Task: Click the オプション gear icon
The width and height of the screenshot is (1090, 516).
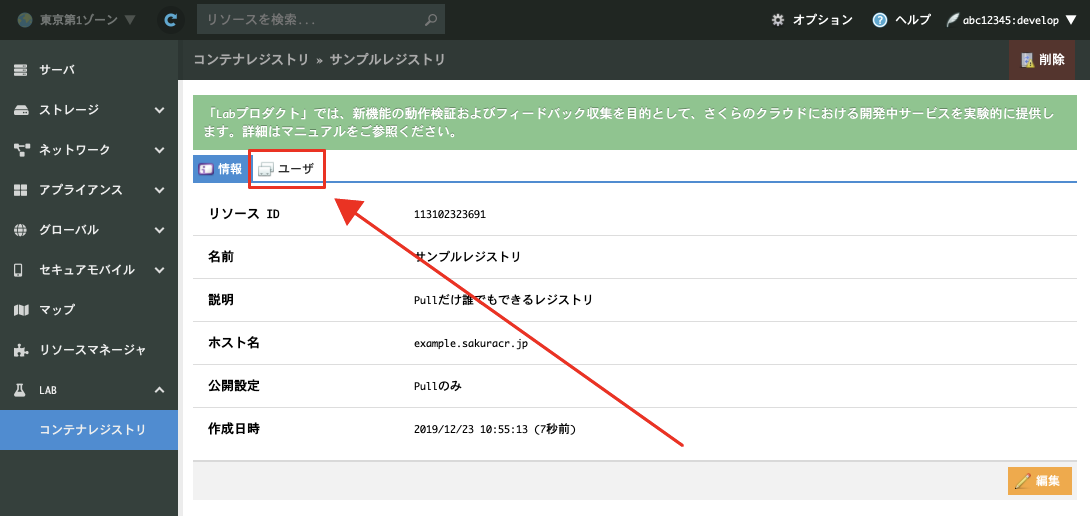Action: [778, 20]
